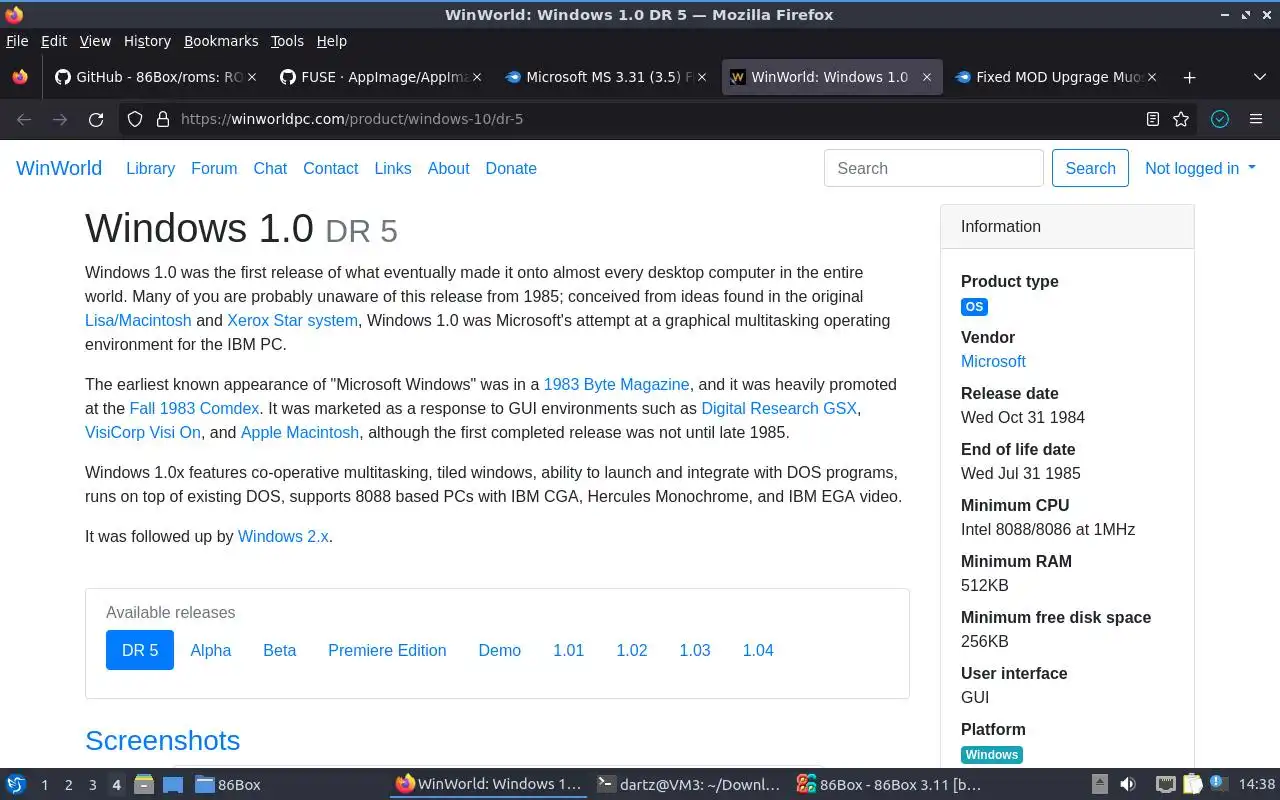Click the Microsoft vendor link
The width and height of the screenshot is (1280, 800).
(993, 361)
